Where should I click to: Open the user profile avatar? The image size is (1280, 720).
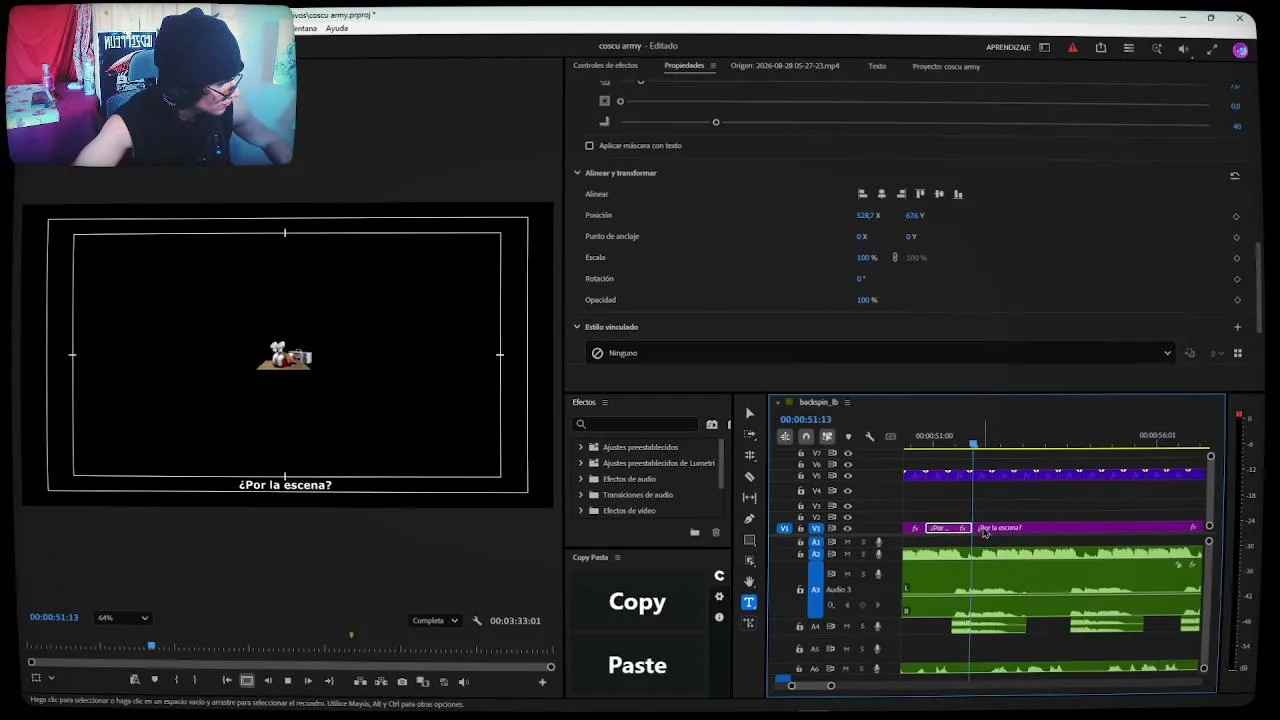tap(1240, 50)
